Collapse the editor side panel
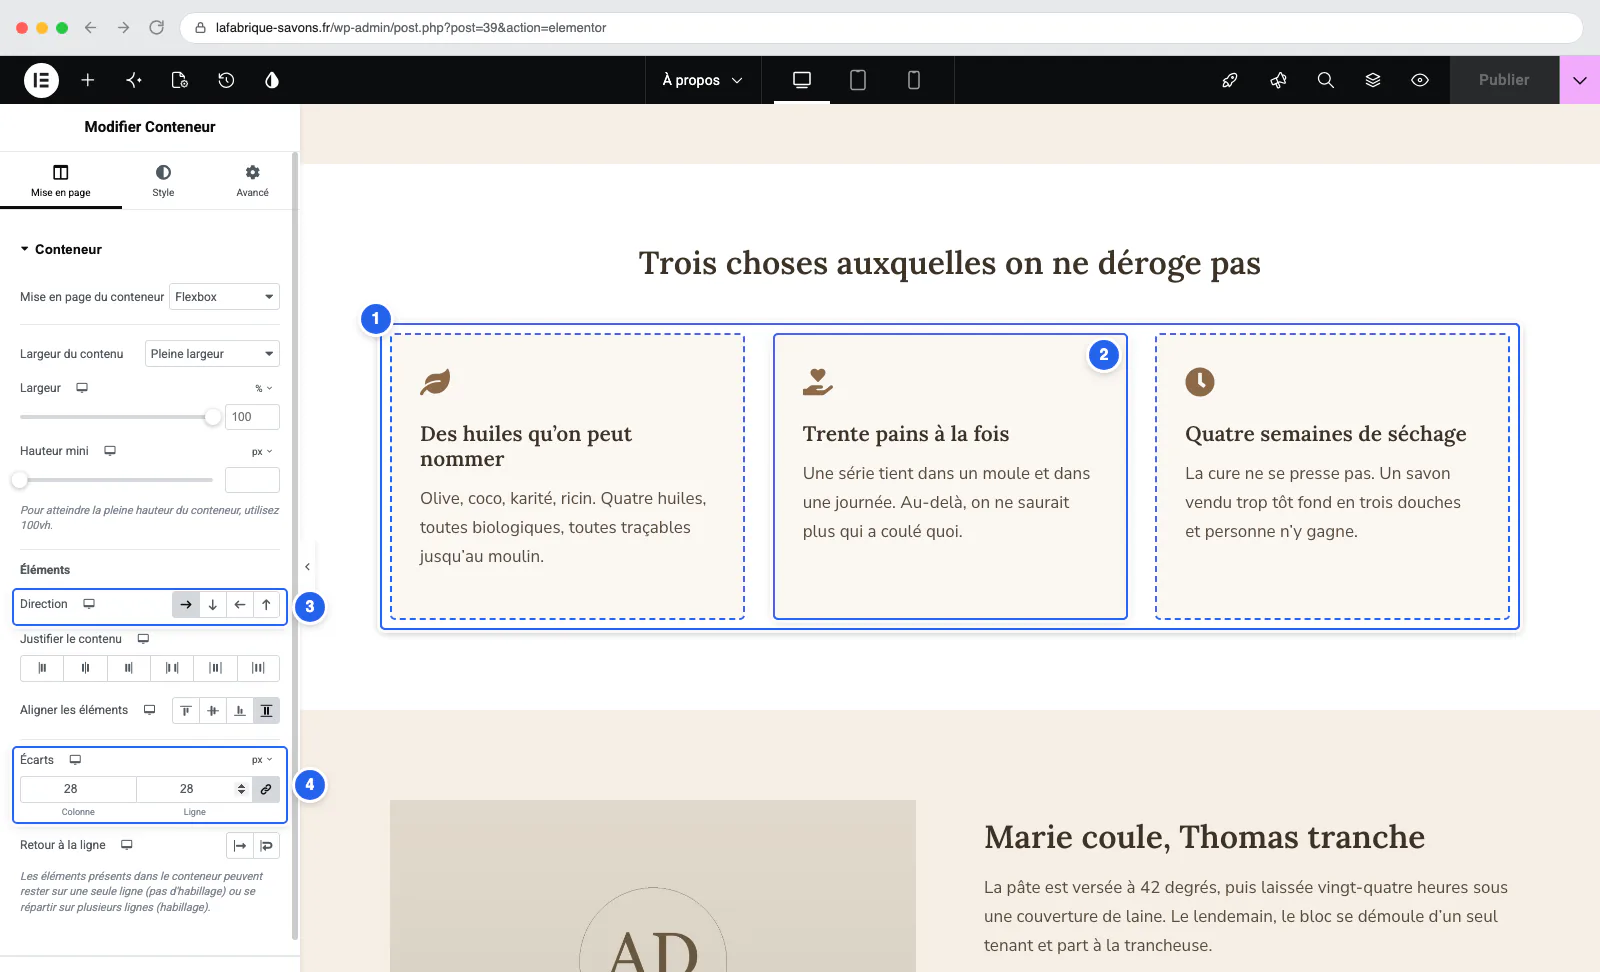The height and width of the screenshot is (972, 1600). coord(308,567)
